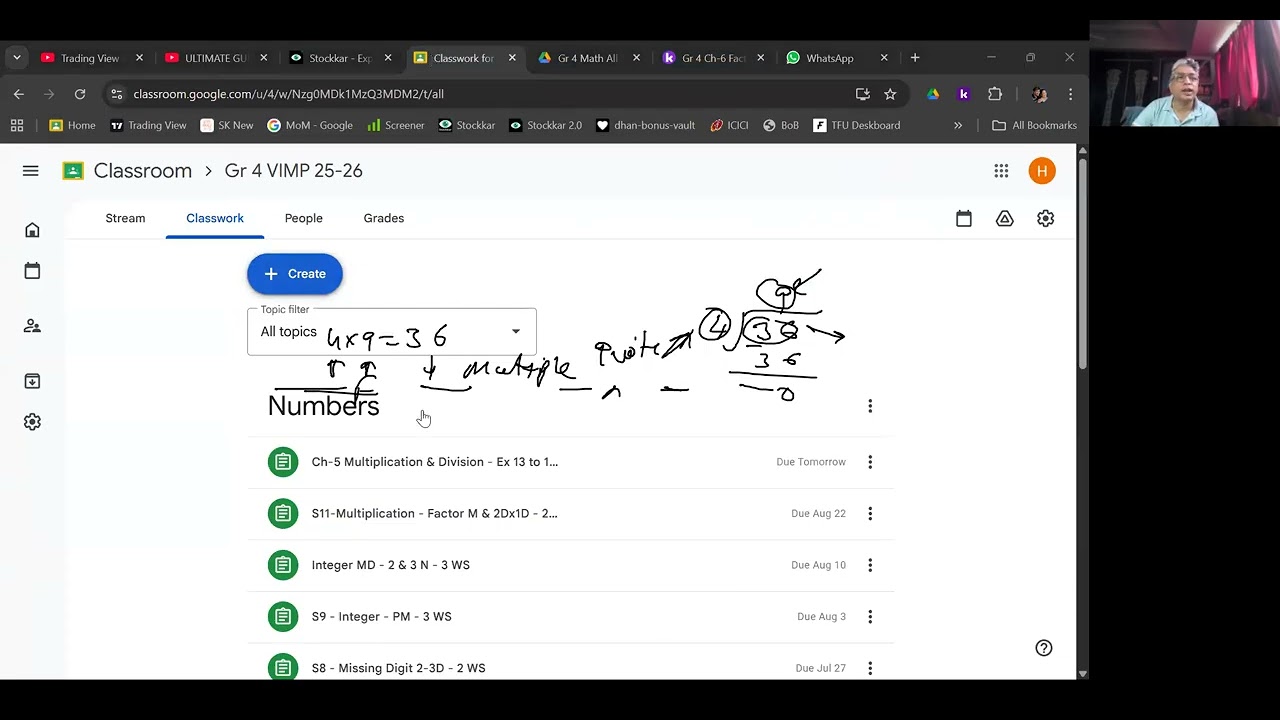Open Chrome three-dot menu
This screenshot has width=1280, height=720.
click(x=1070, y=94)
